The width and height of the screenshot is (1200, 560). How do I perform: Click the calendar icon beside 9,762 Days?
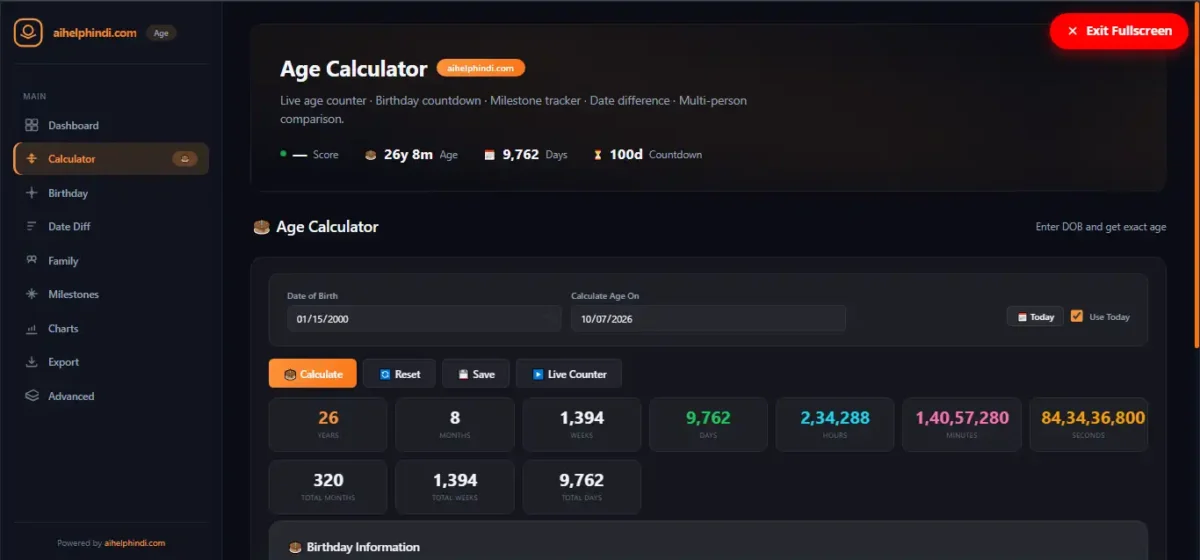click(490, 155)
